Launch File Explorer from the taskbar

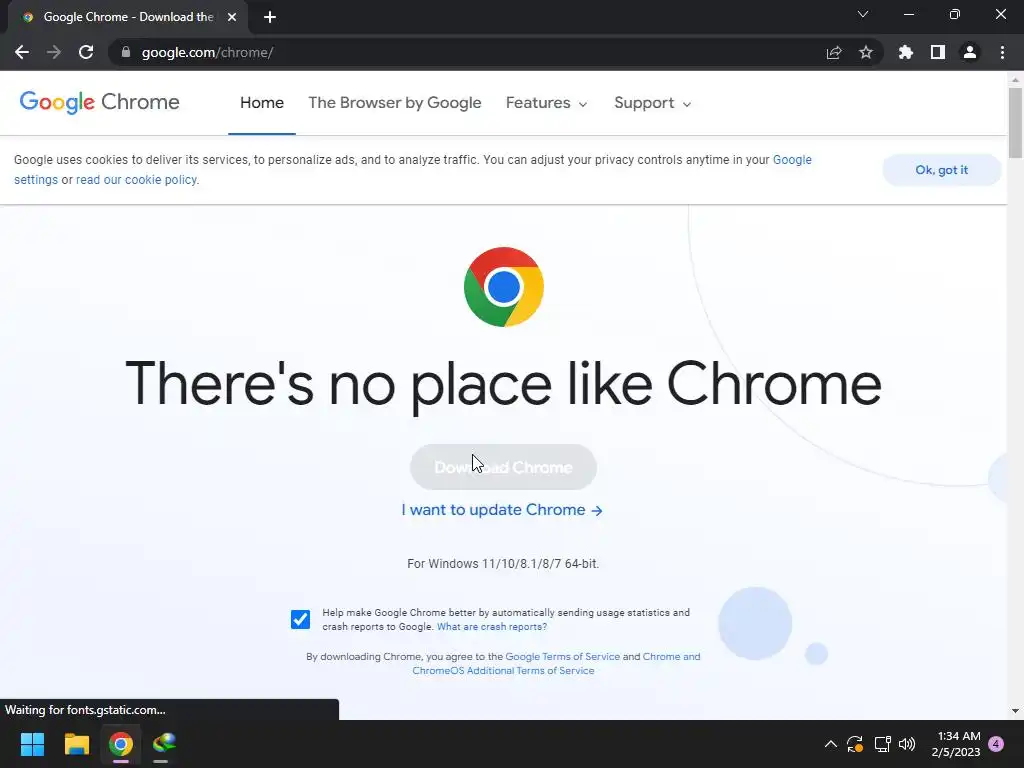[x=76, y=744]
